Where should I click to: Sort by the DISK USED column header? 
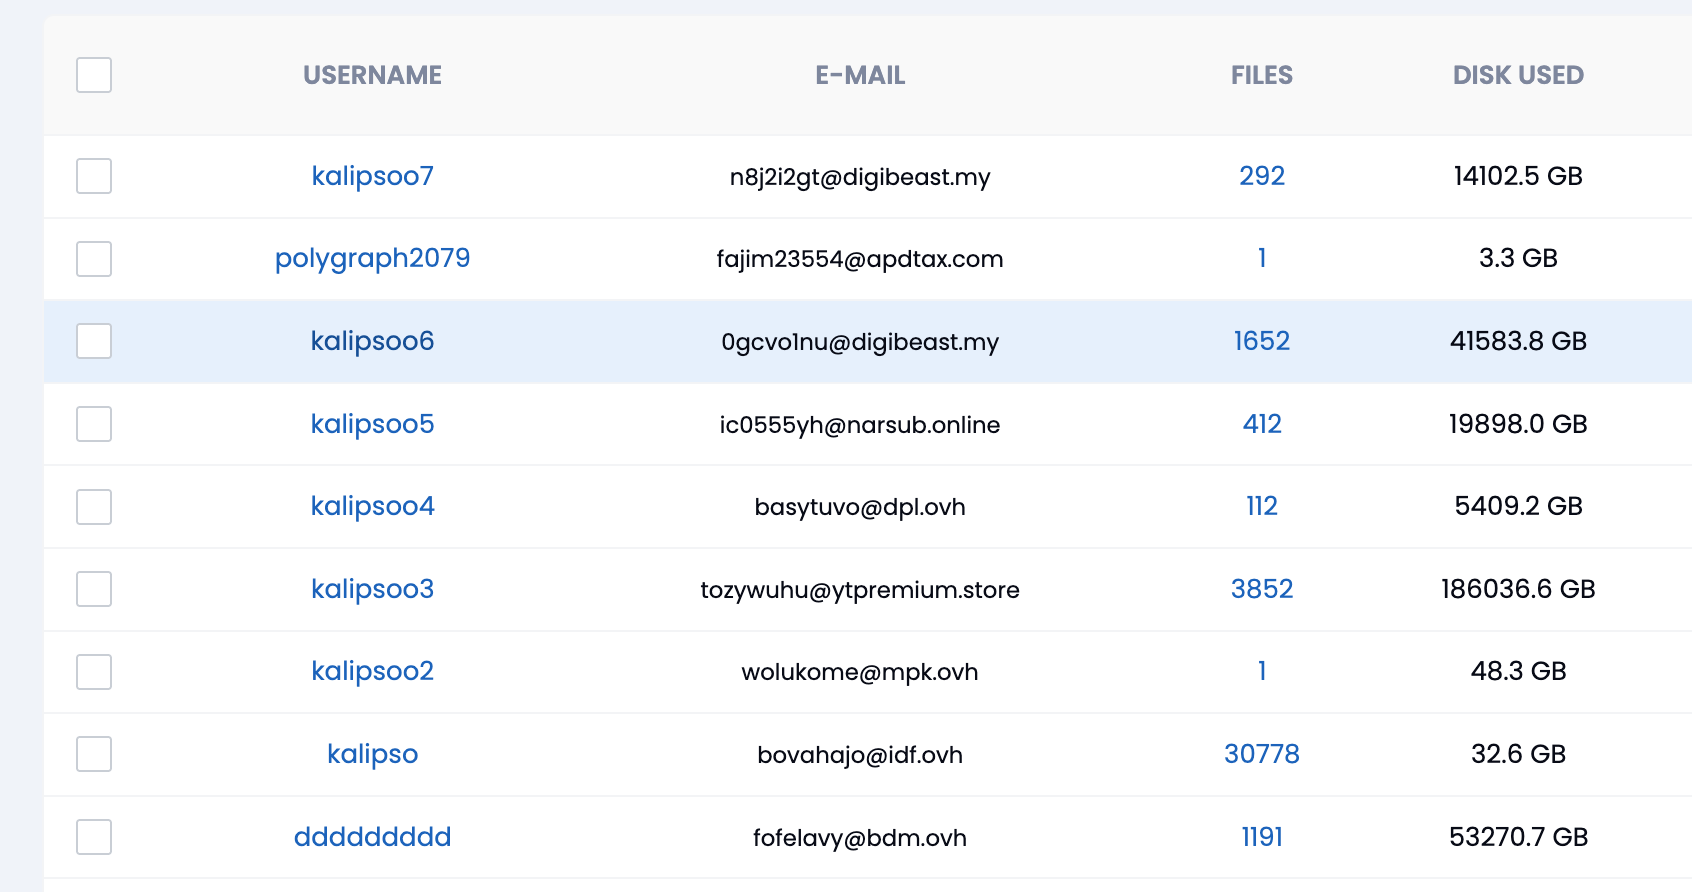pos(1518,75)
